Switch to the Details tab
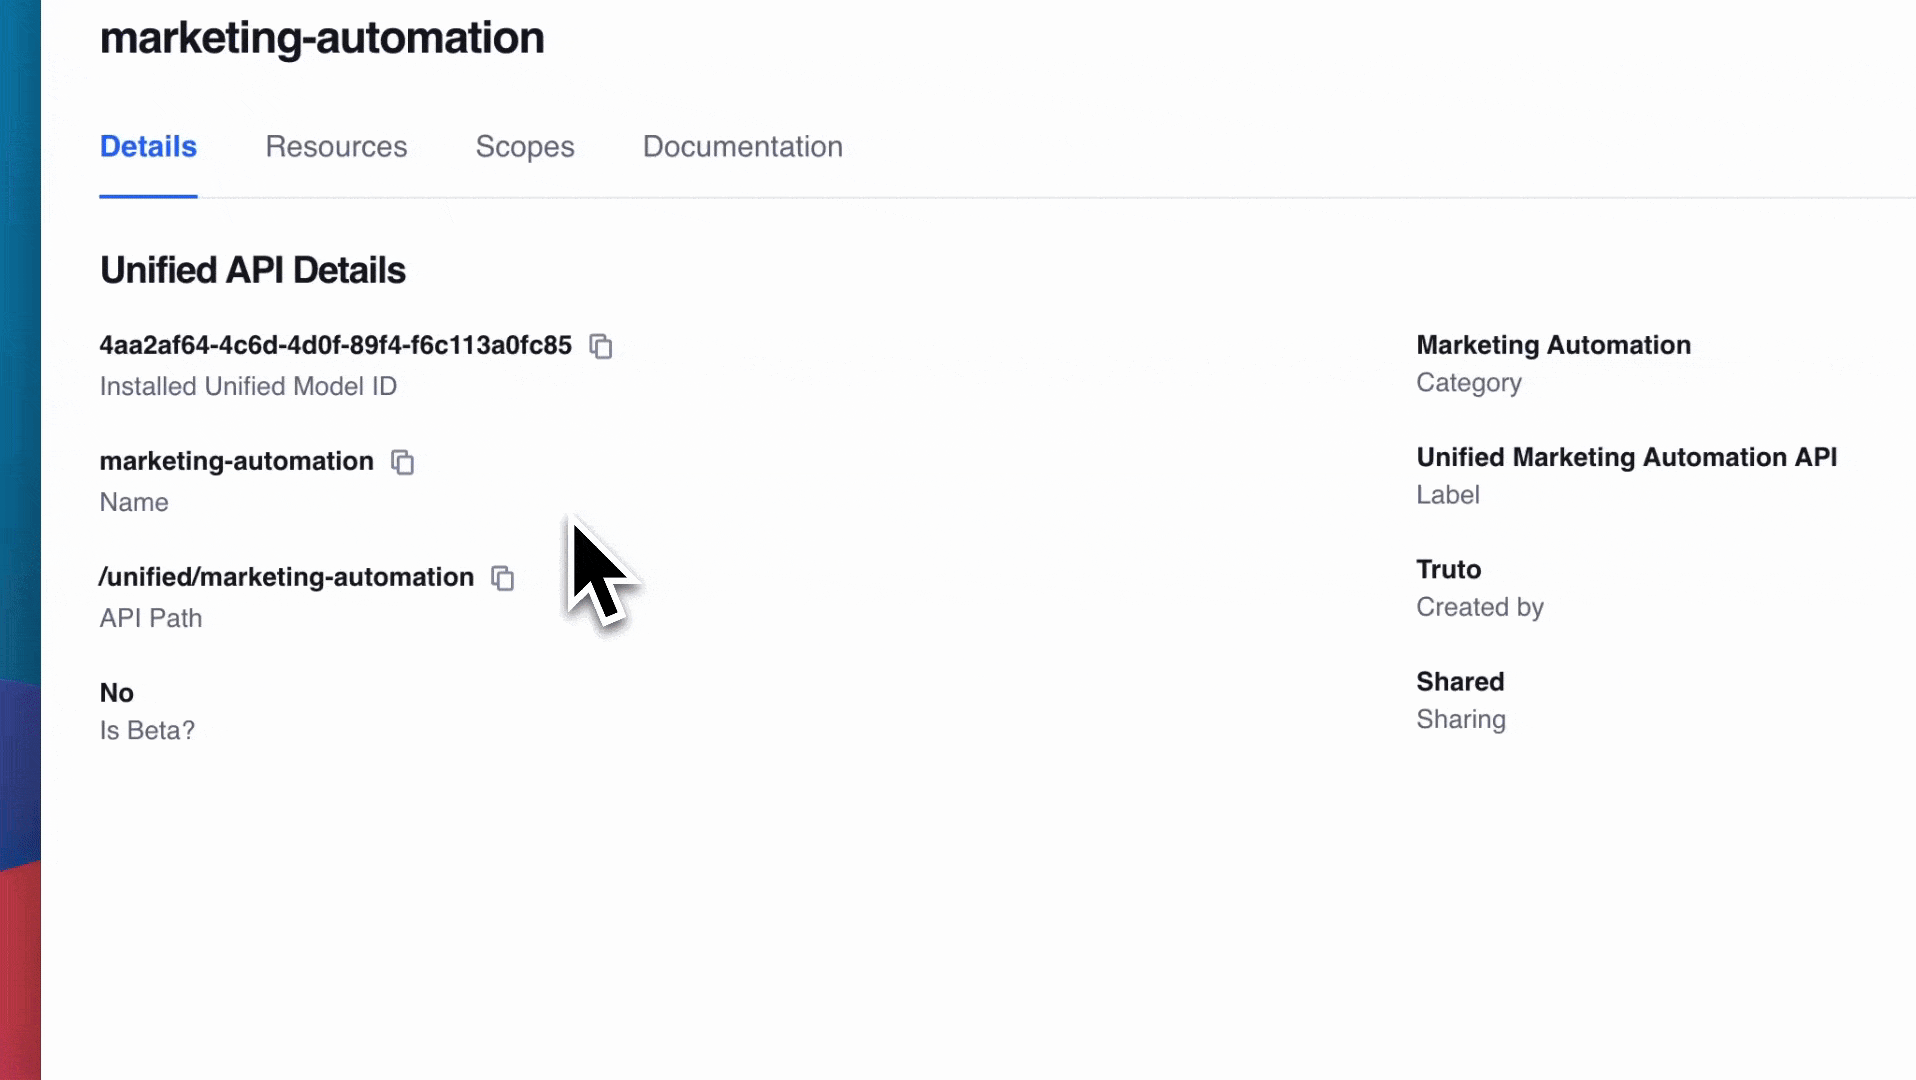The image size is (1916, 1080). (148, 147)
